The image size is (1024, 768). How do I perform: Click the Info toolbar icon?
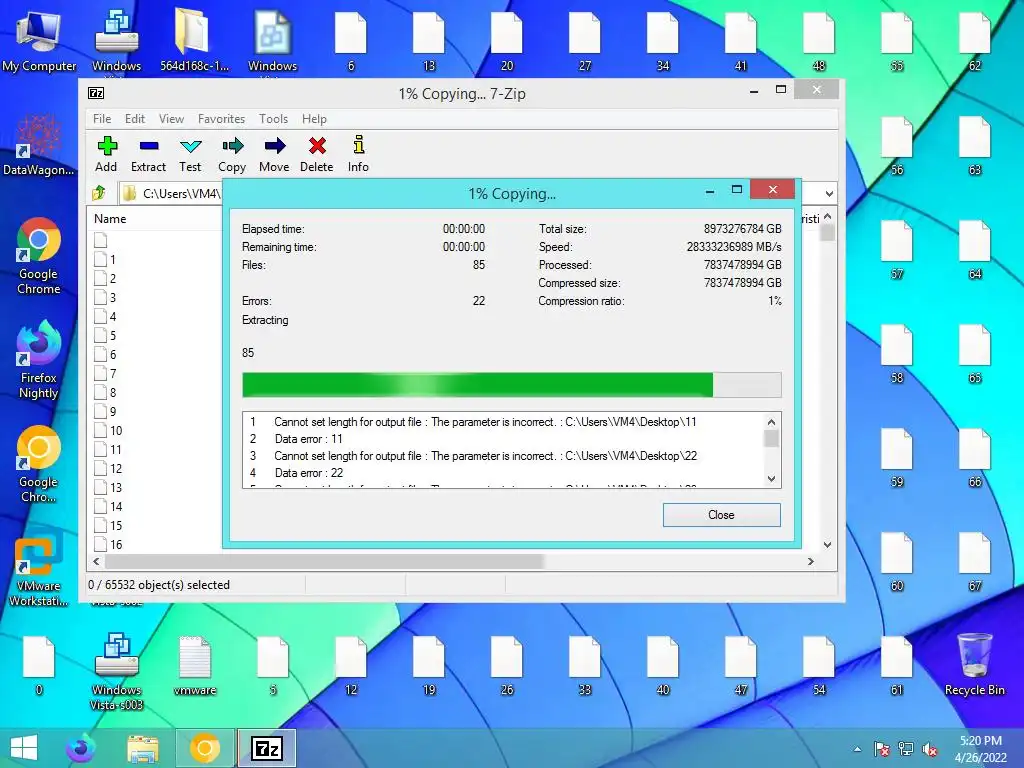(358, 154)
